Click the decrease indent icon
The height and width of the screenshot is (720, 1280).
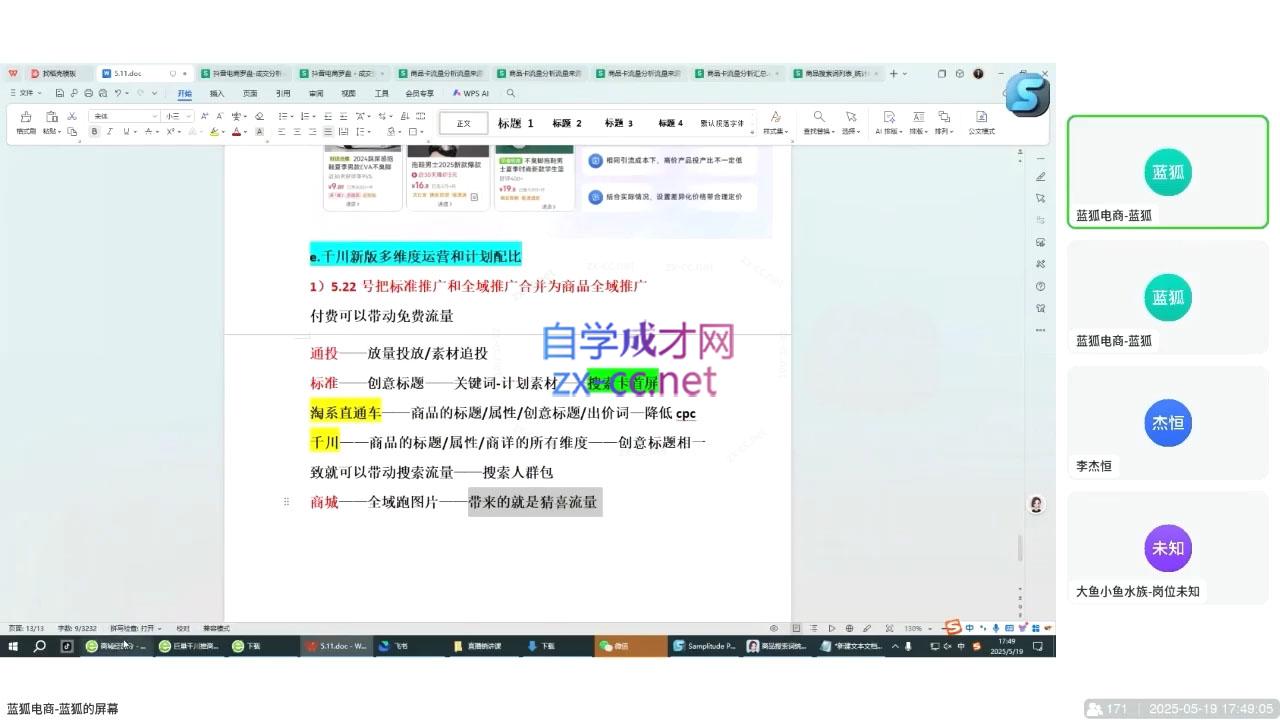(328, 116)
